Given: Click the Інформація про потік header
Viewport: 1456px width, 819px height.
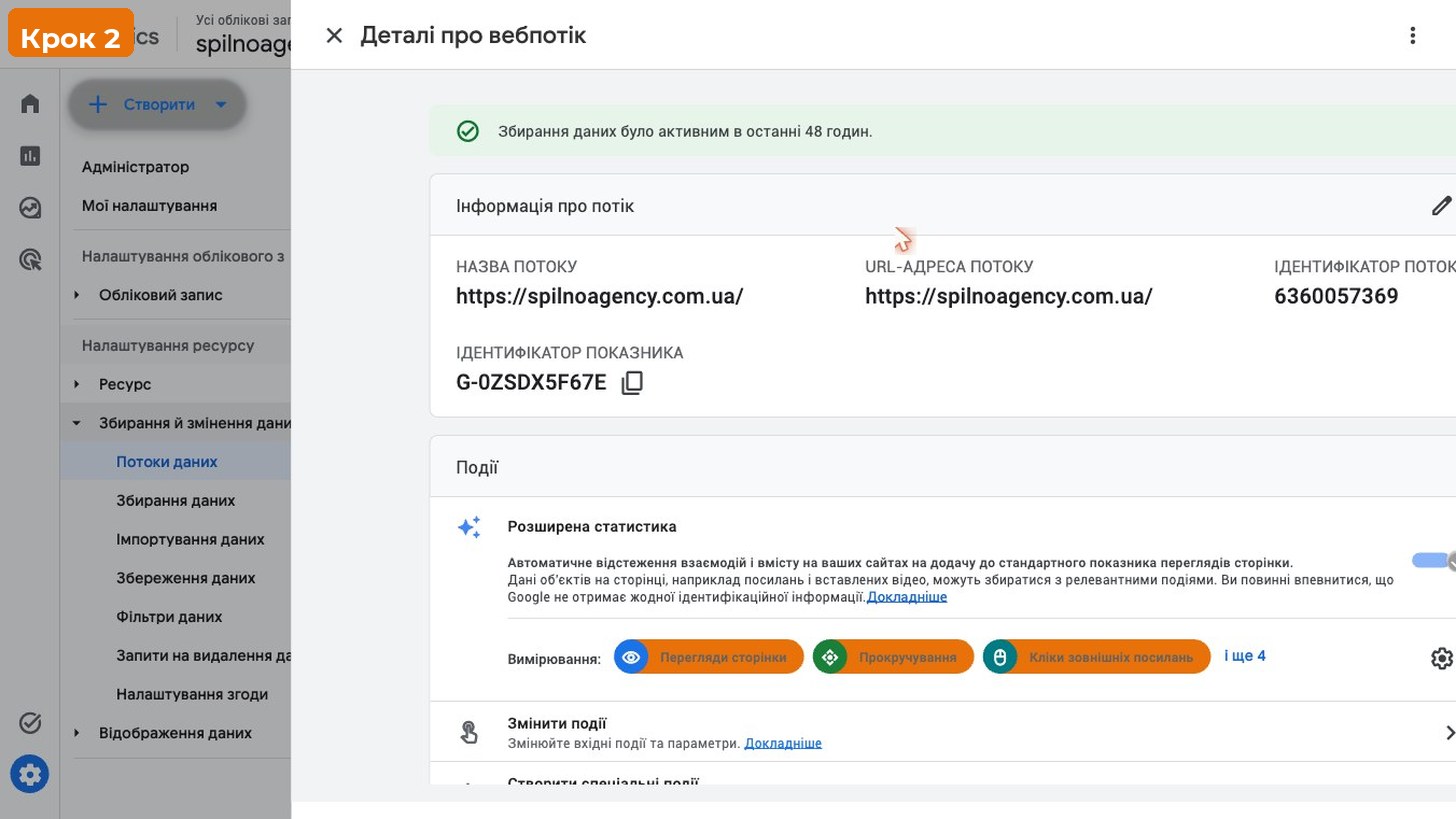Looking at the screenshot, I should 545,206.
